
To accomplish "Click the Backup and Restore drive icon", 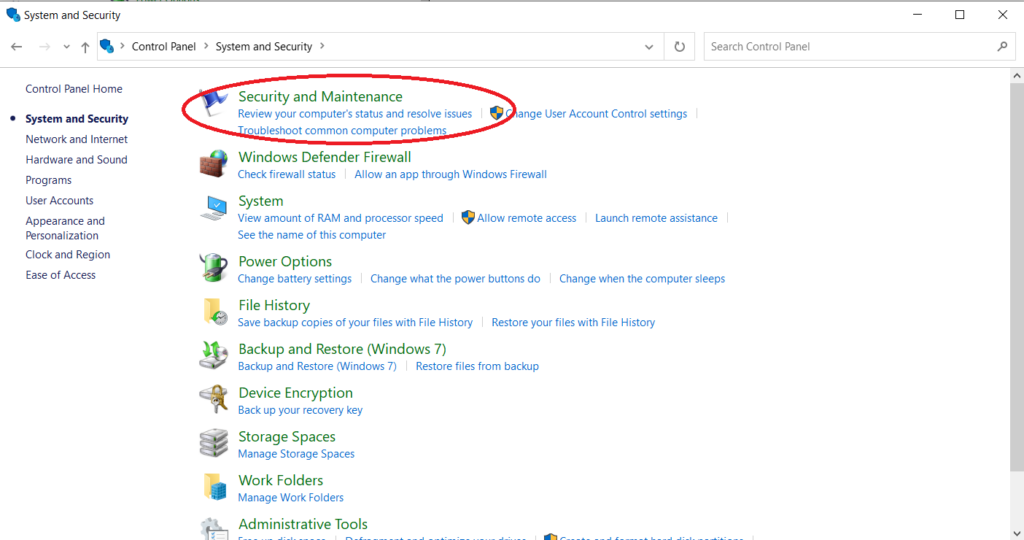I will pyautogui.click(x=214, y=355).
